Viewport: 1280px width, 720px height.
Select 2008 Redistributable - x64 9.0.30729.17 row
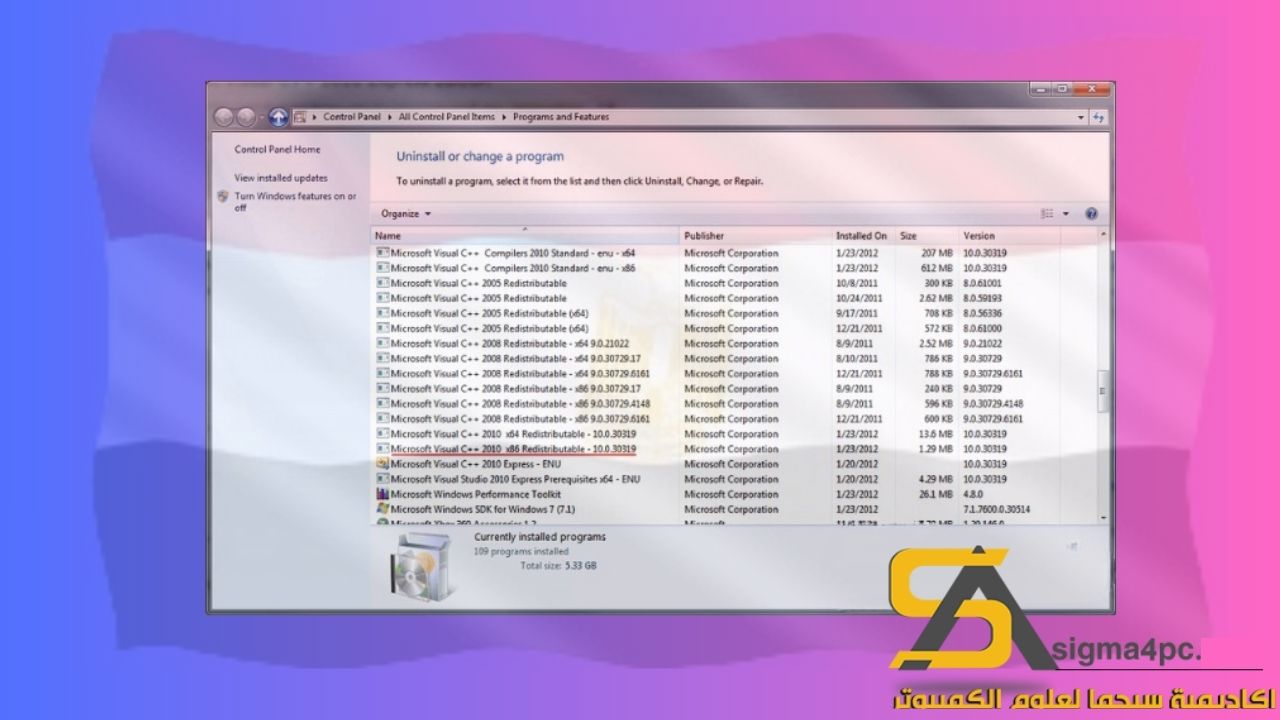pos(515,358)
